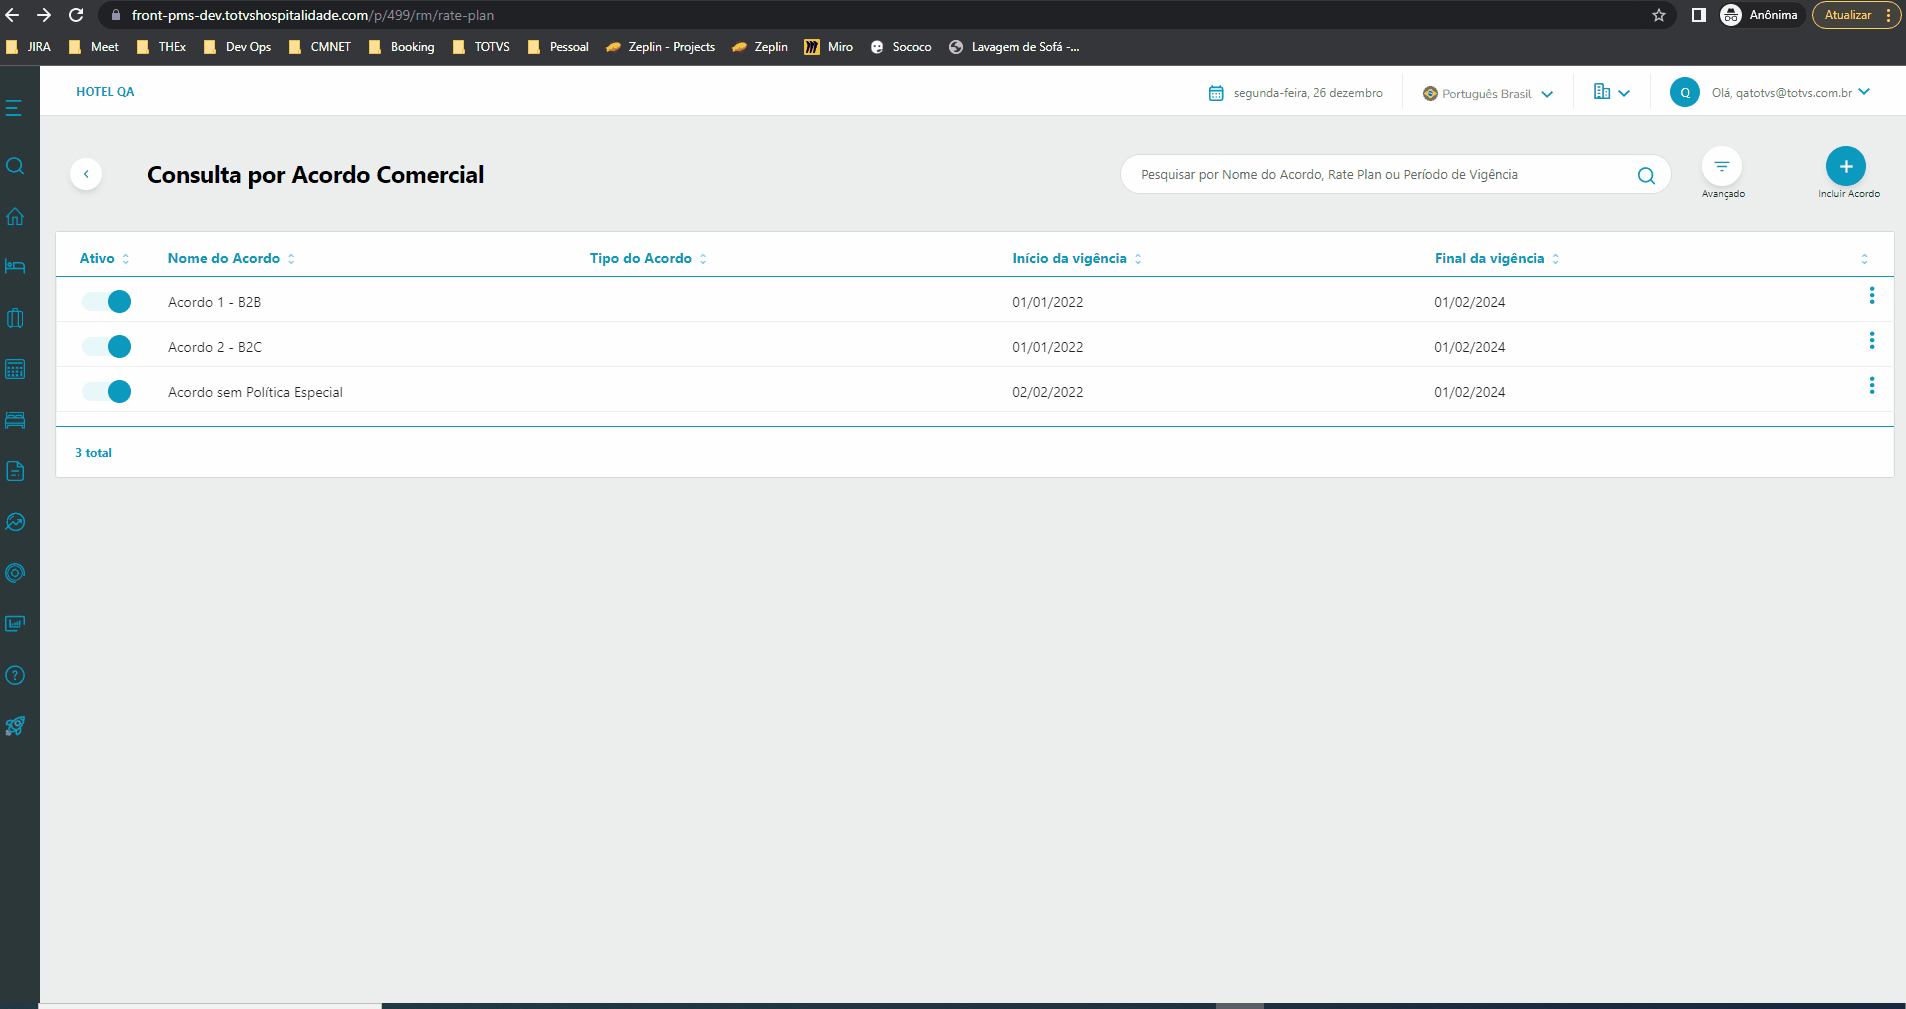
Task: Click the Atualizar browser update button
Action: tap(1856, 15)
